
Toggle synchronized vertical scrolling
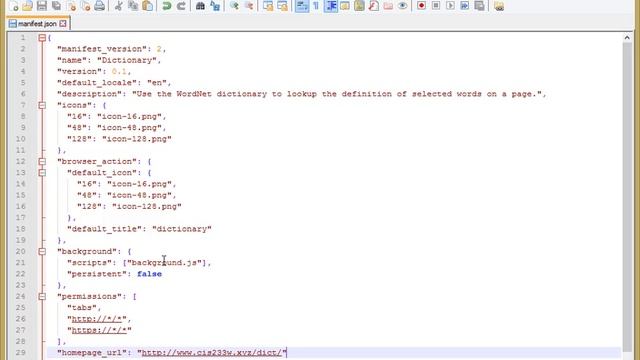pyautogui.click(x=268, y=6)
